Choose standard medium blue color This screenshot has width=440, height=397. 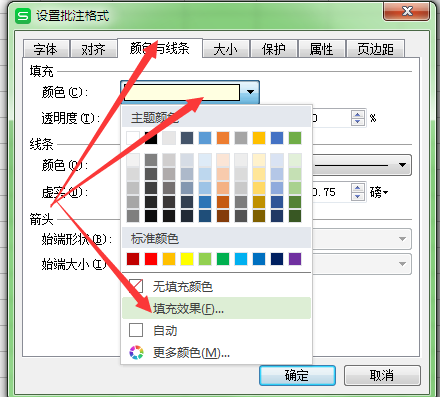[259, 259]
